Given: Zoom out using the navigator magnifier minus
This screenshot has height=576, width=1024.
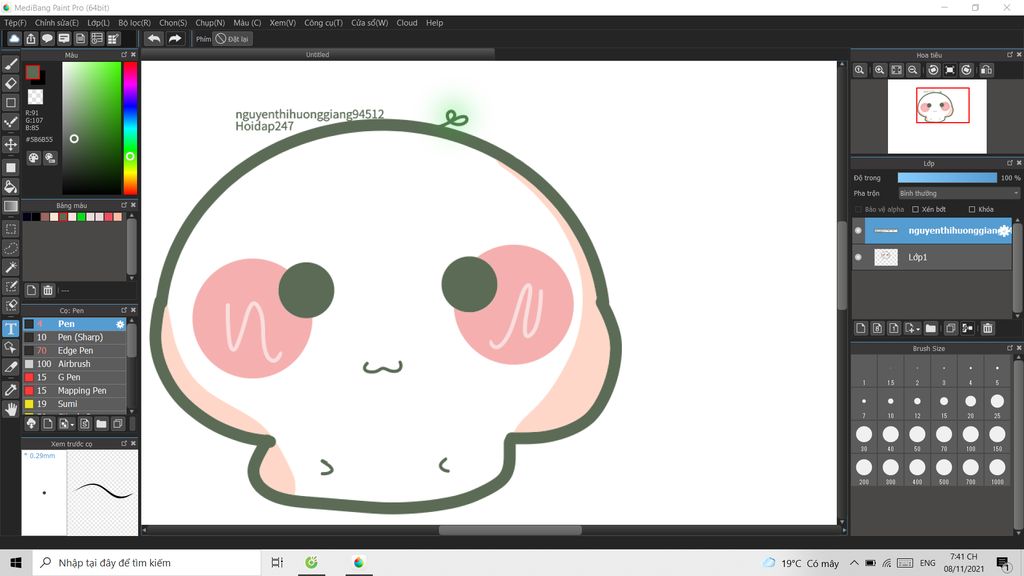Looking at the screenshot, I should coord(913,70).
